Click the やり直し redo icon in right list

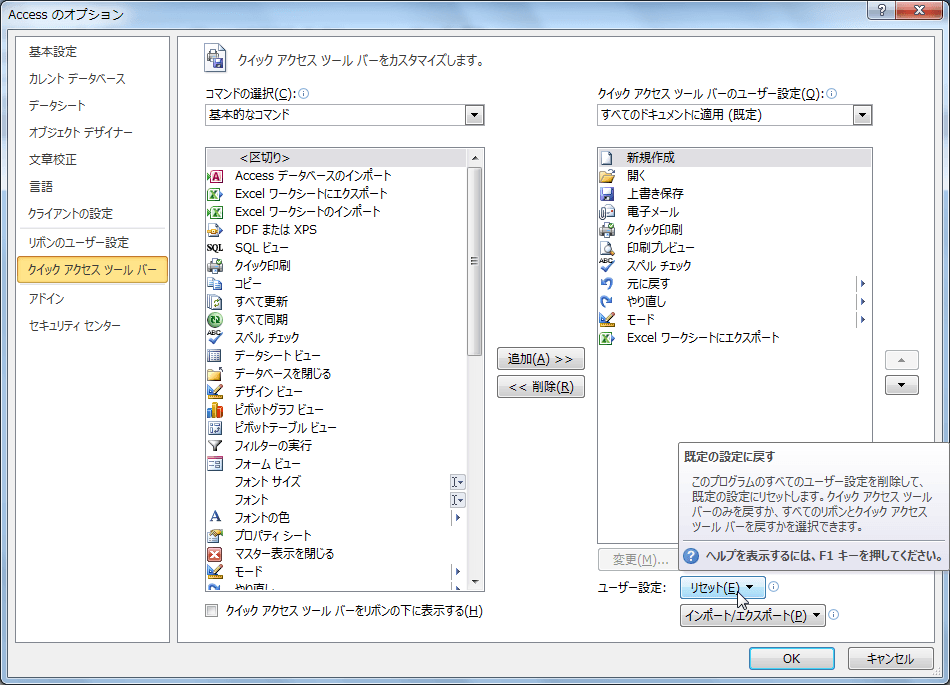click(x=606, y=302)
